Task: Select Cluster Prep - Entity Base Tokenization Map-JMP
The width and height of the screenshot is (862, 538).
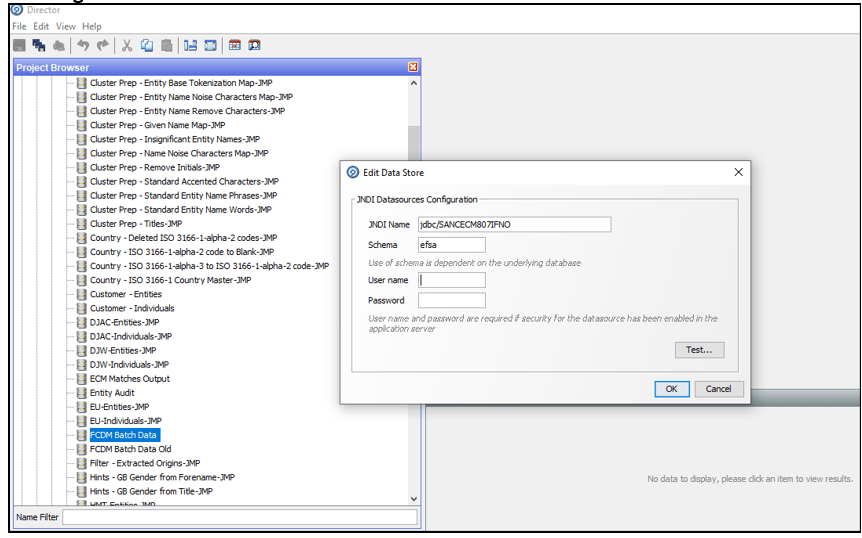Action: 181,83
